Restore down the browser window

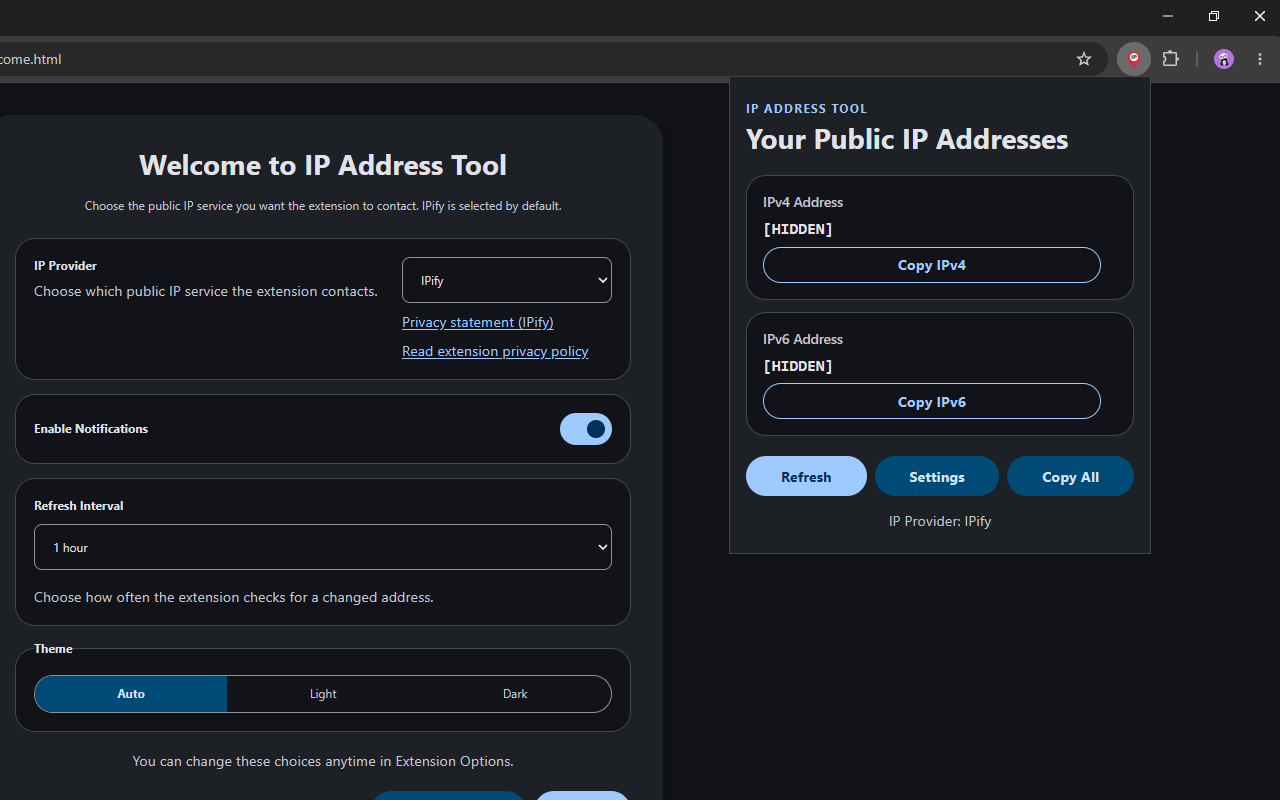(1214, 16)
